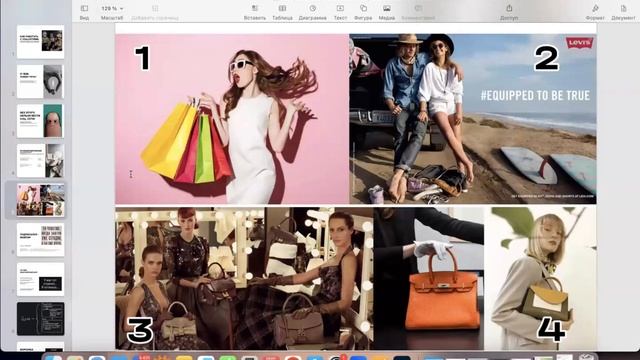Select page 6 thumbnail in sidebar
This screenshot has height=360, width=640.
(x=40, y=240)
